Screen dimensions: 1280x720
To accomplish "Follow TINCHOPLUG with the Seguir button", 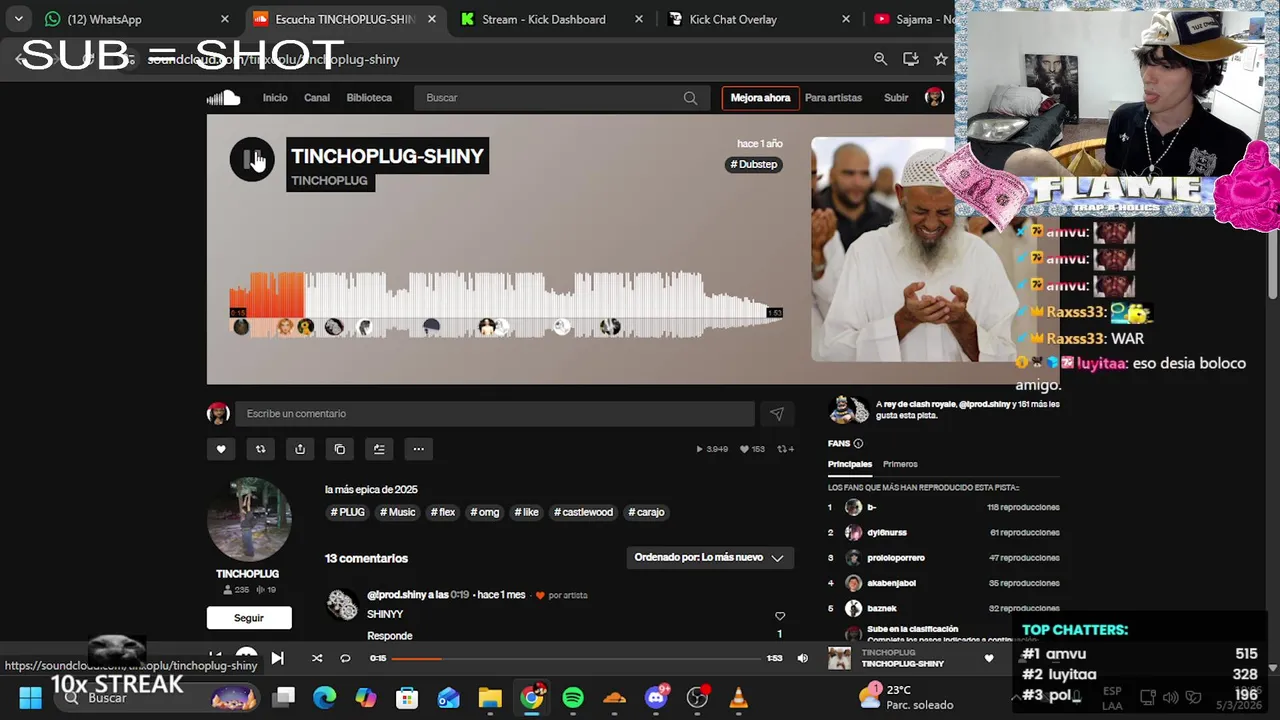I will 249,618.
